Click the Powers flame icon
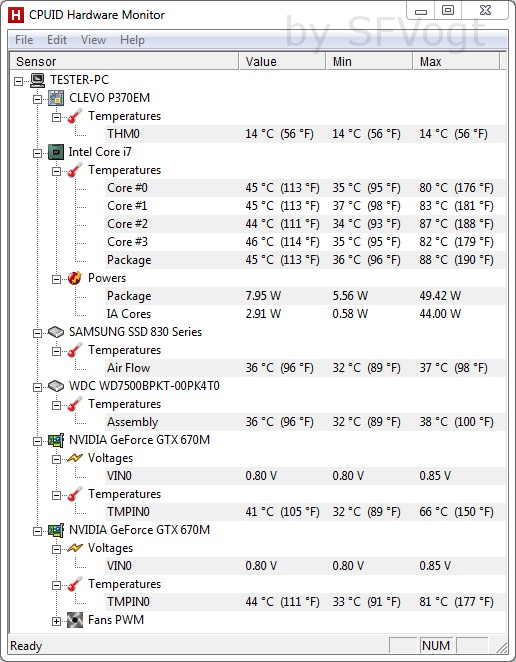The height and width of the screenshot is (662, 516). 75,278
